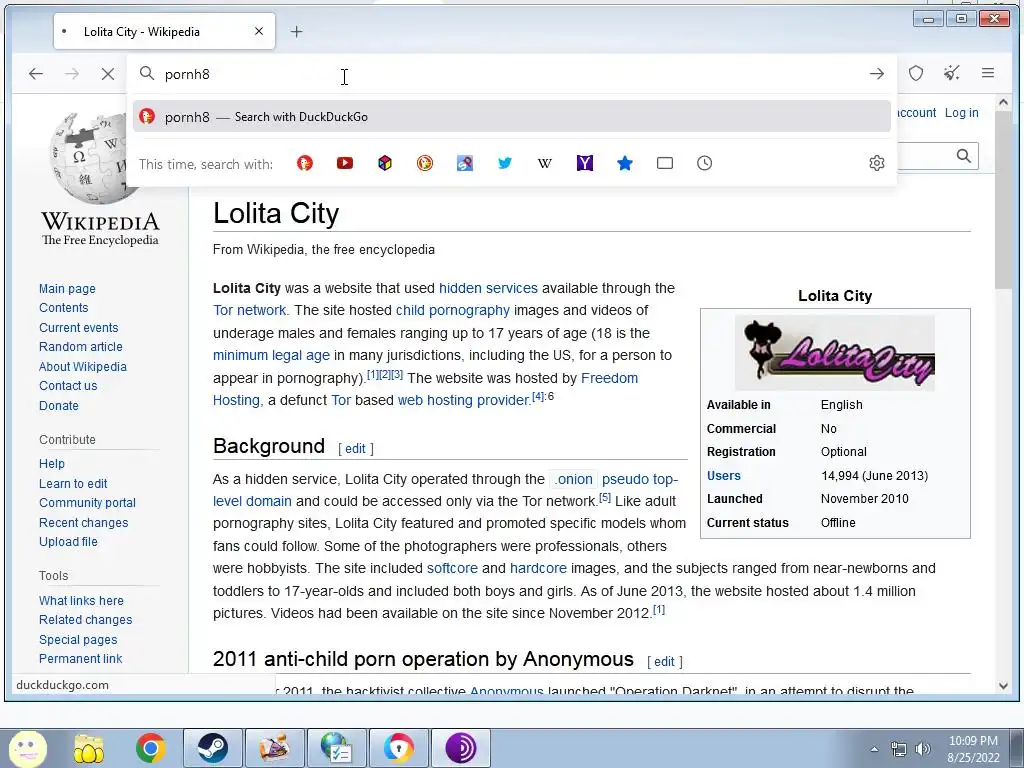This screenshot has width=1024, height=768.
Task: Go to Current events
Action: tap(78, 328)
